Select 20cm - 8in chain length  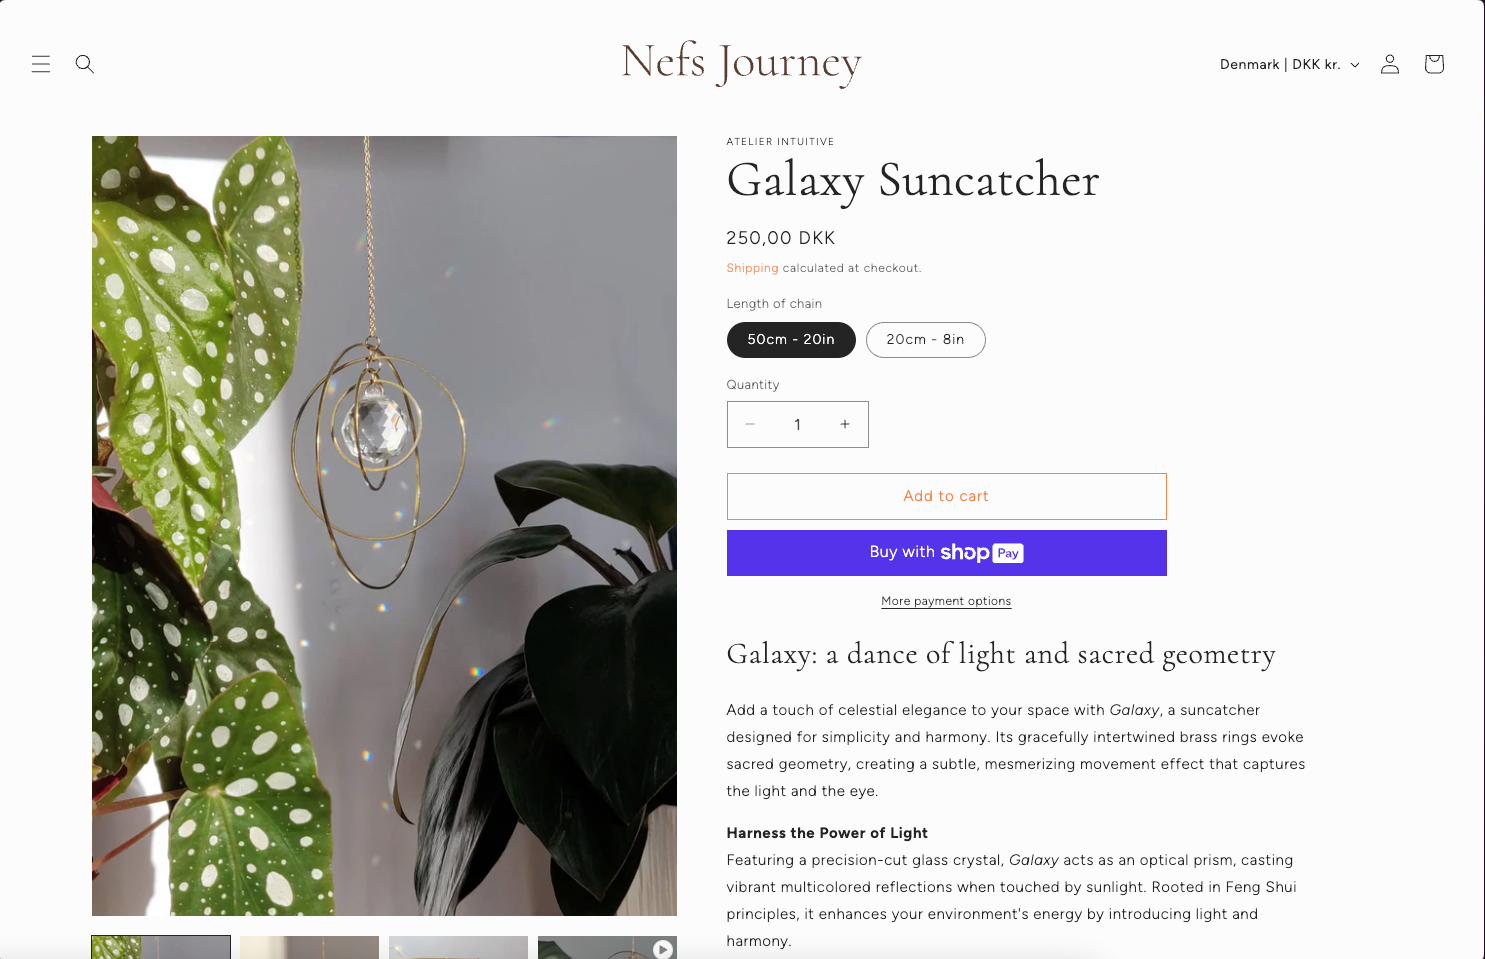pyautogui.click(x=926, y=340)
